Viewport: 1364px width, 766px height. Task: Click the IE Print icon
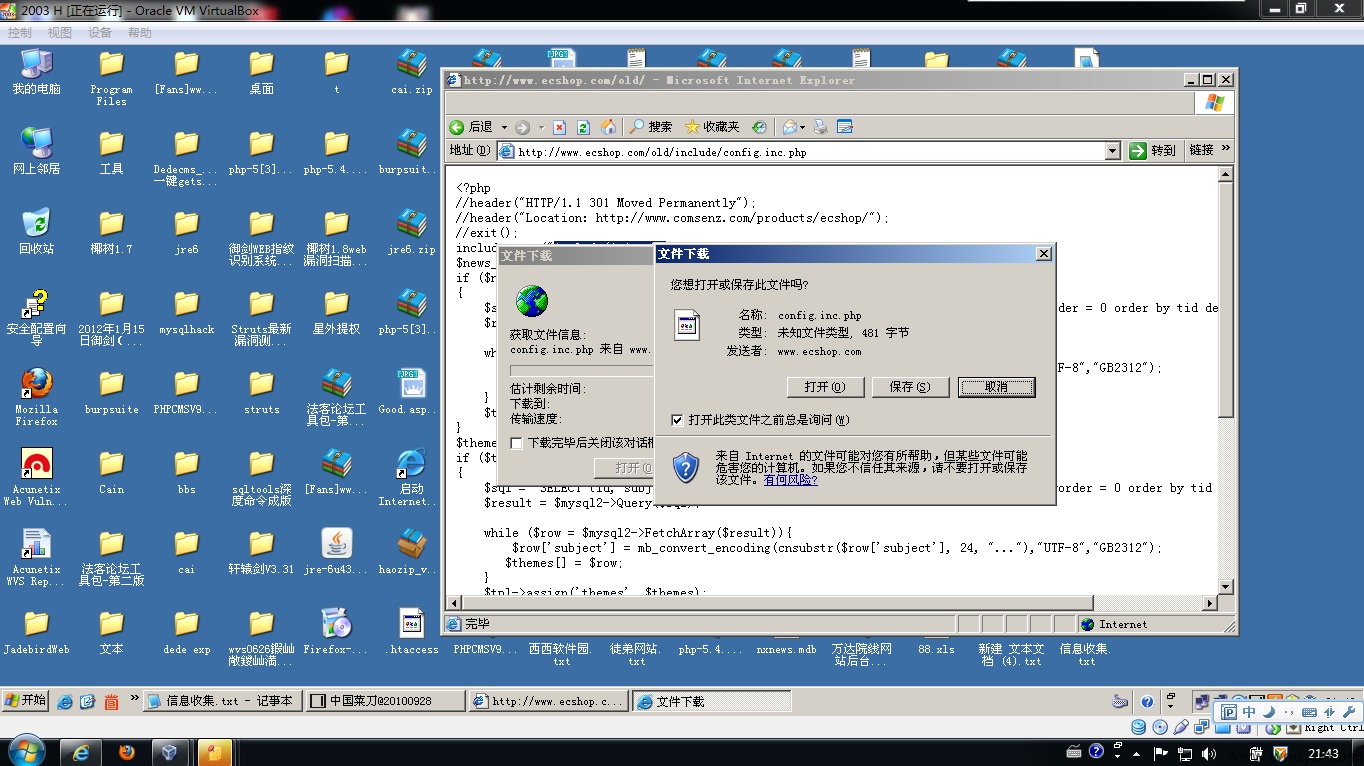821,127
